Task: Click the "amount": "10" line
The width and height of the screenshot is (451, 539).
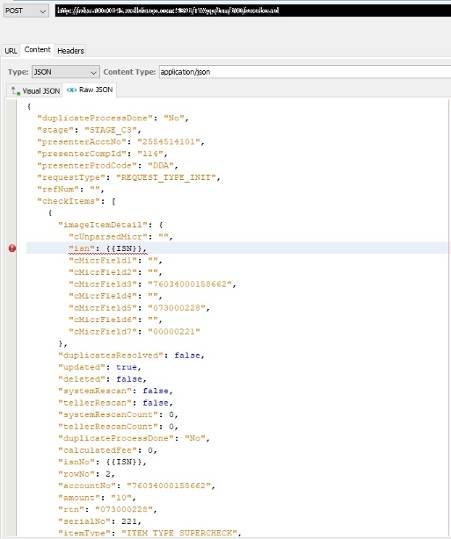Action: 97,497
